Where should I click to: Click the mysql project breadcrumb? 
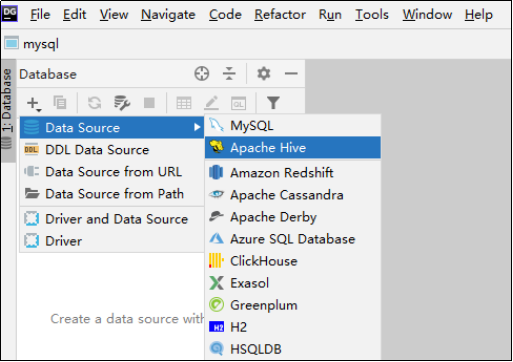(x=32, y=44)
